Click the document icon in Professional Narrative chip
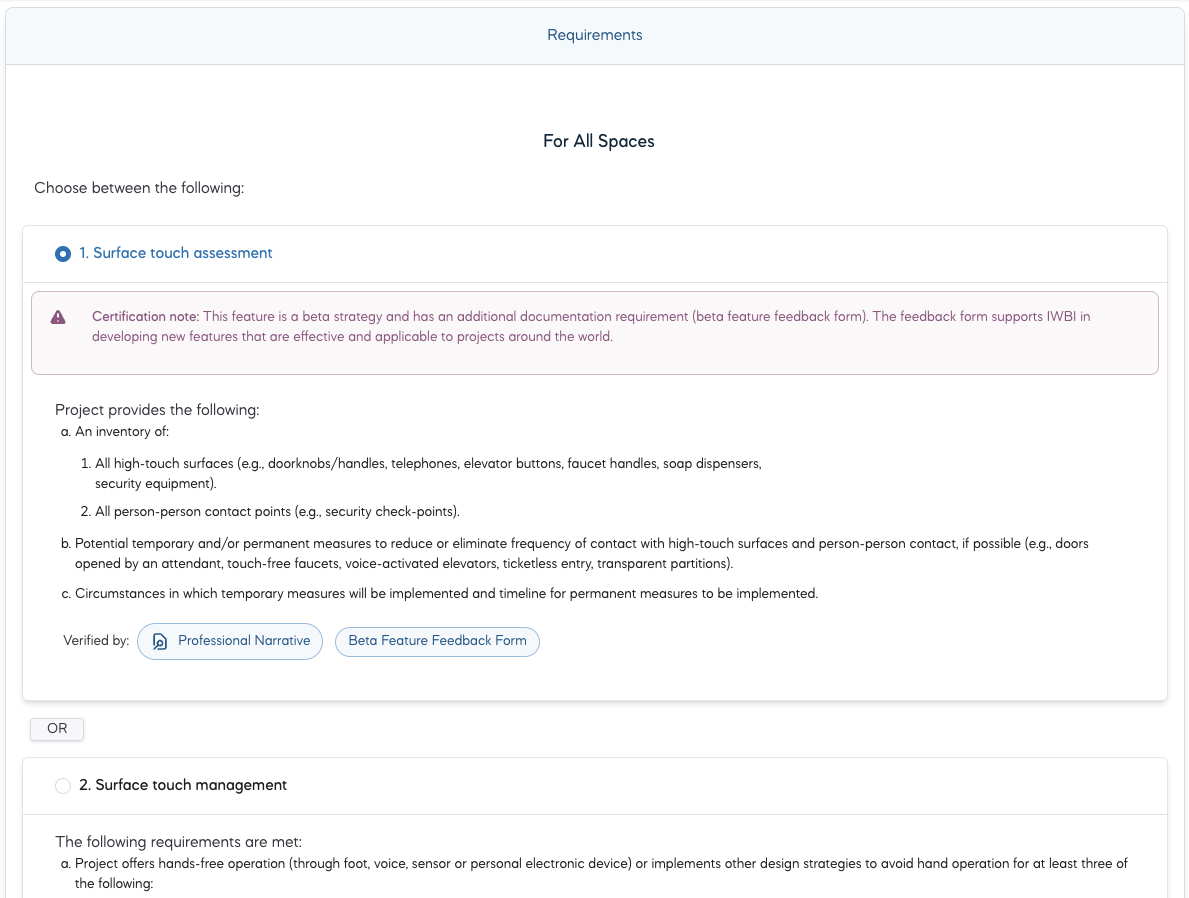1189x898 pixels. pyautogui.click(x=159, y=642)
